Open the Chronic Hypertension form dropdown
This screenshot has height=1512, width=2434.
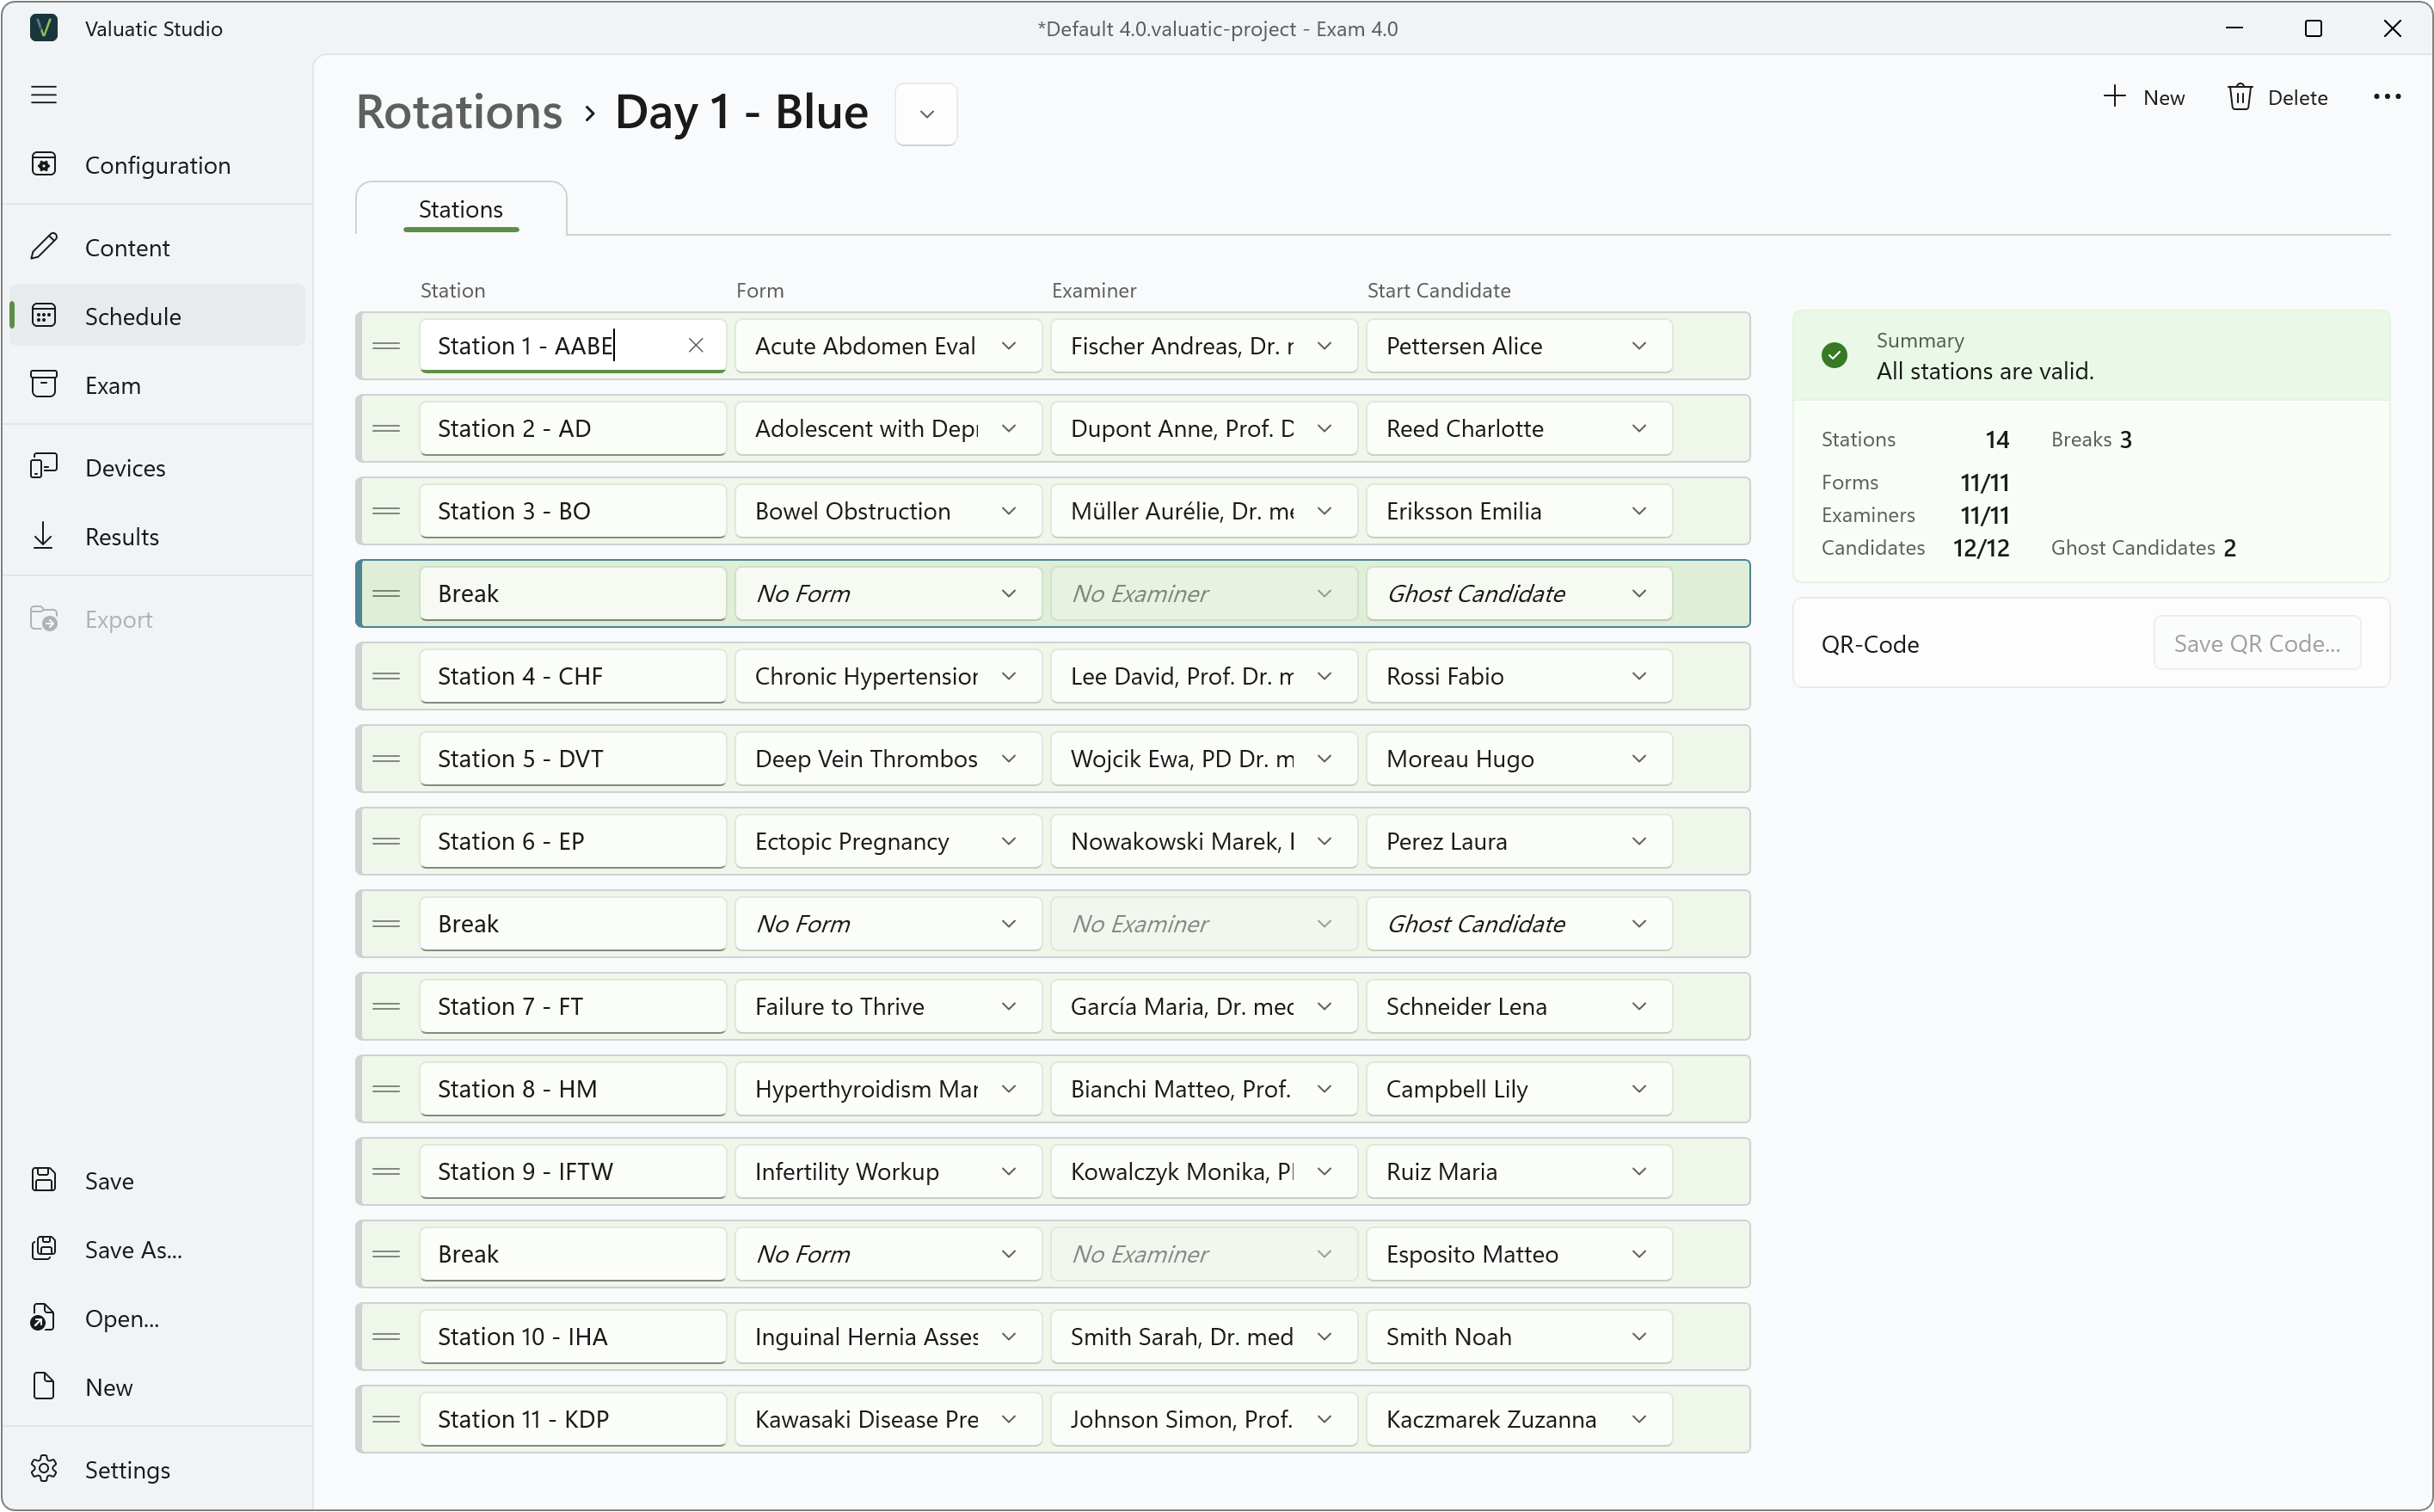(888, 676)
